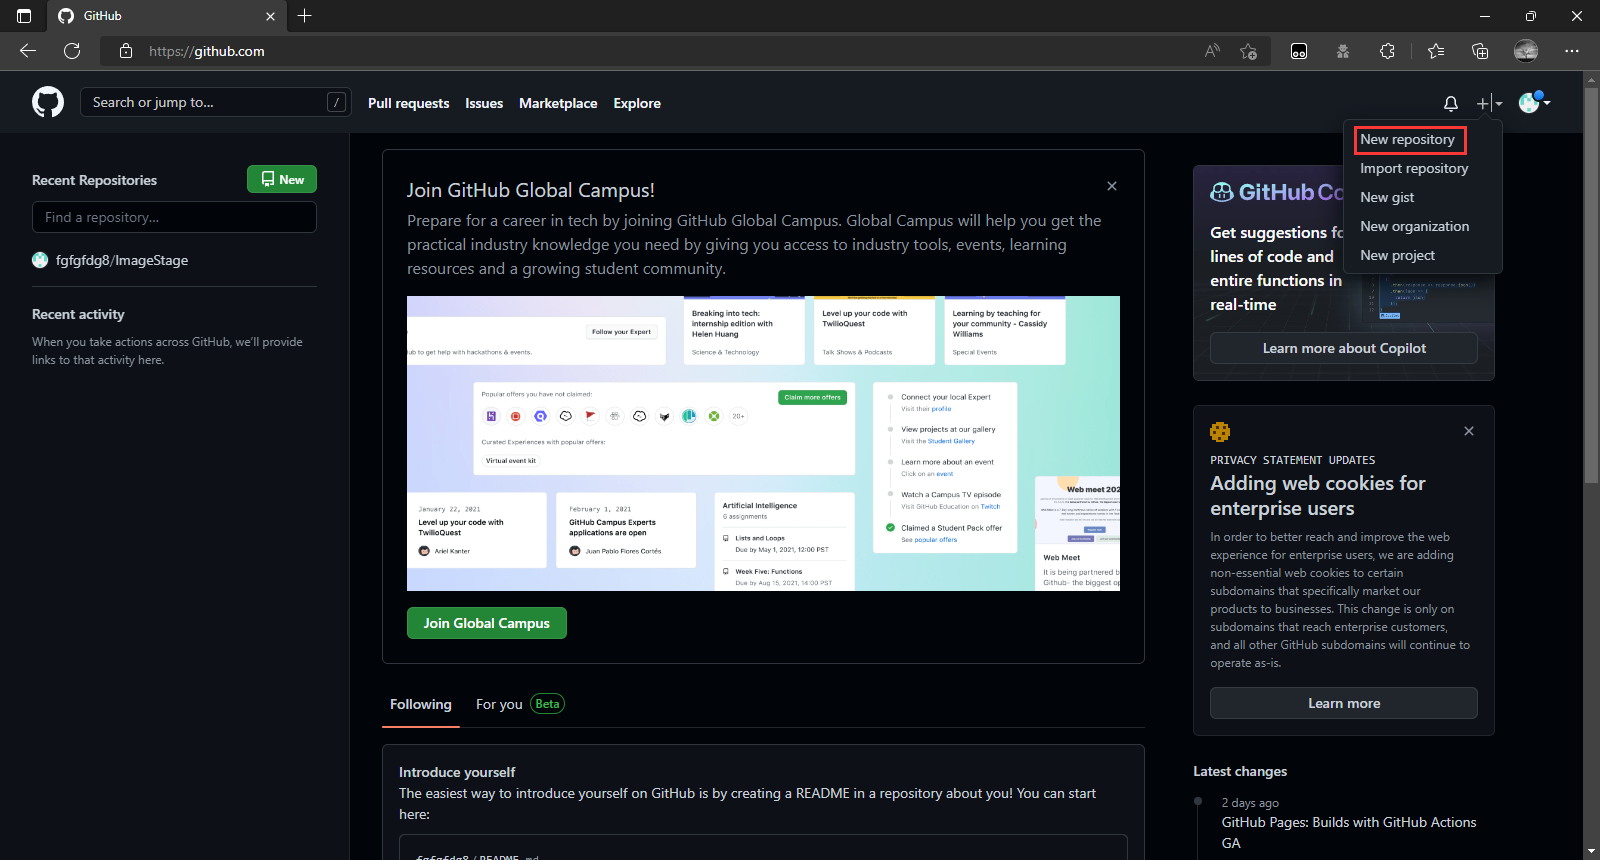Click the Global Campus preview image
The image size is (1600, 860).
pyautogui.click(x=763, y=443)
